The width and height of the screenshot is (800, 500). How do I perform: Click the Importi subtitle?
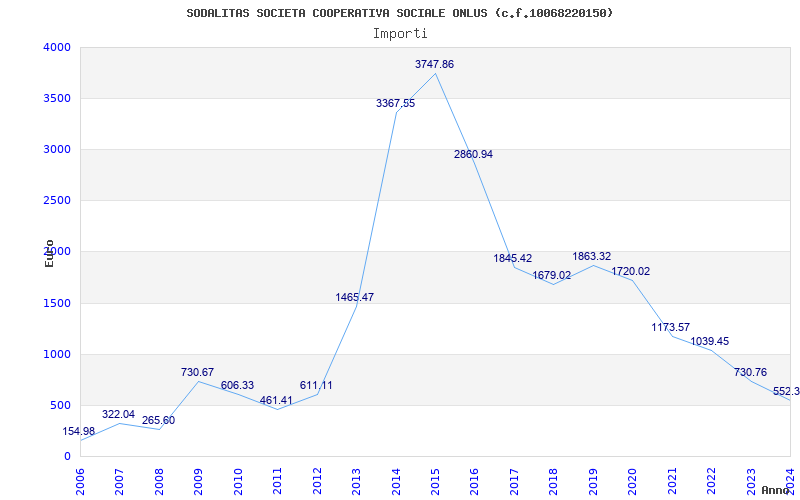pyautogui.click(x=400, y=34)
